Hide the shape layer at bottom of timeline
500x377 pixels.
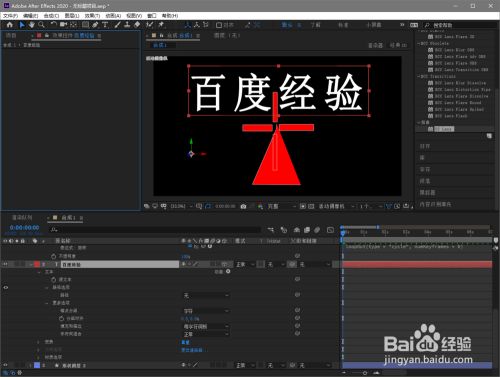pyautogui.click(x=5, y=365)
